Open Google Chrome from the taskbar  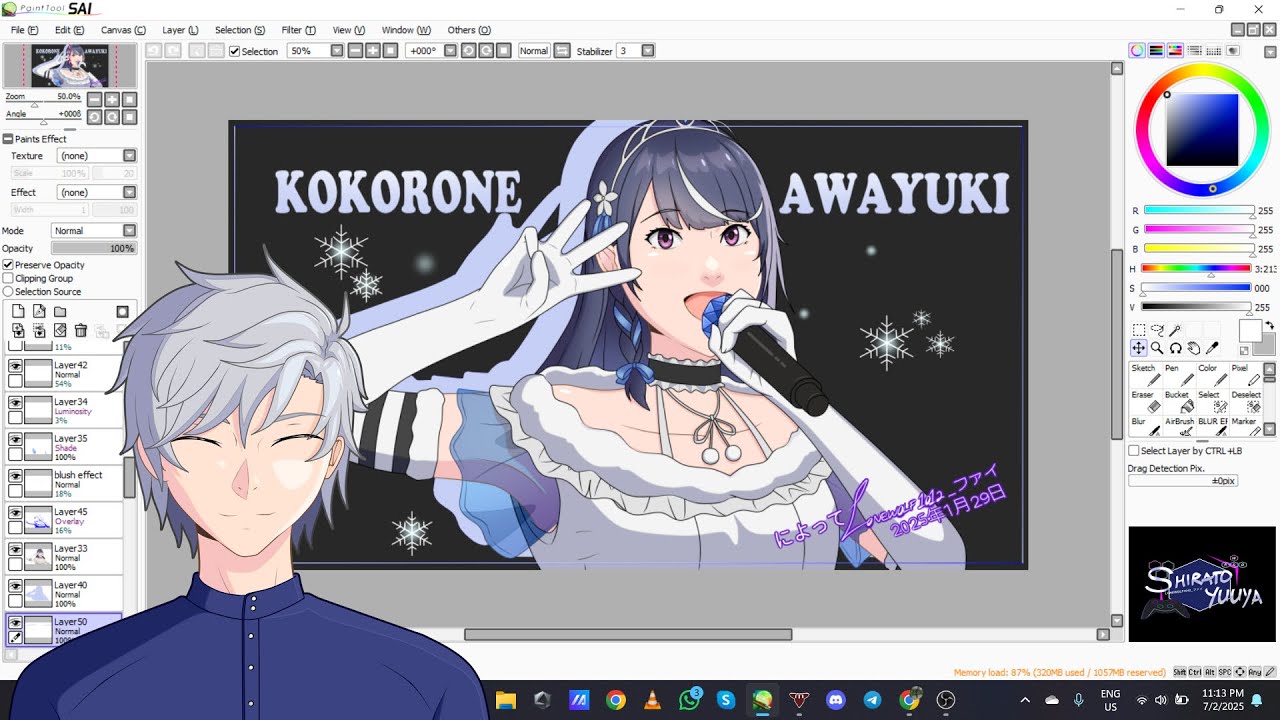click(616, 700)
